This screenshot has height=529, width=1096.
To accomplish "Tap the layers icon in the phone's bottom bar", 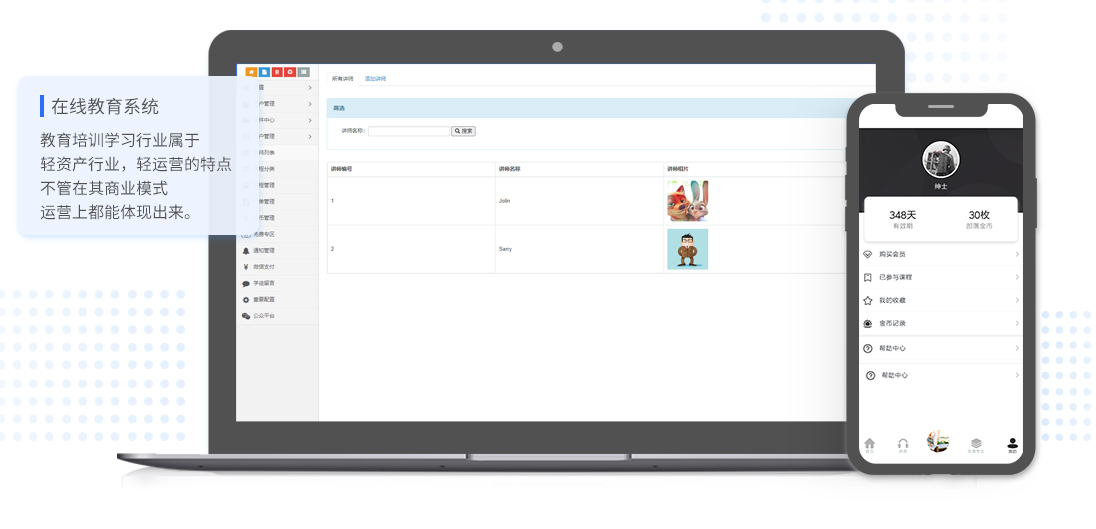I will pyautogui.click(x=976, y=443).
